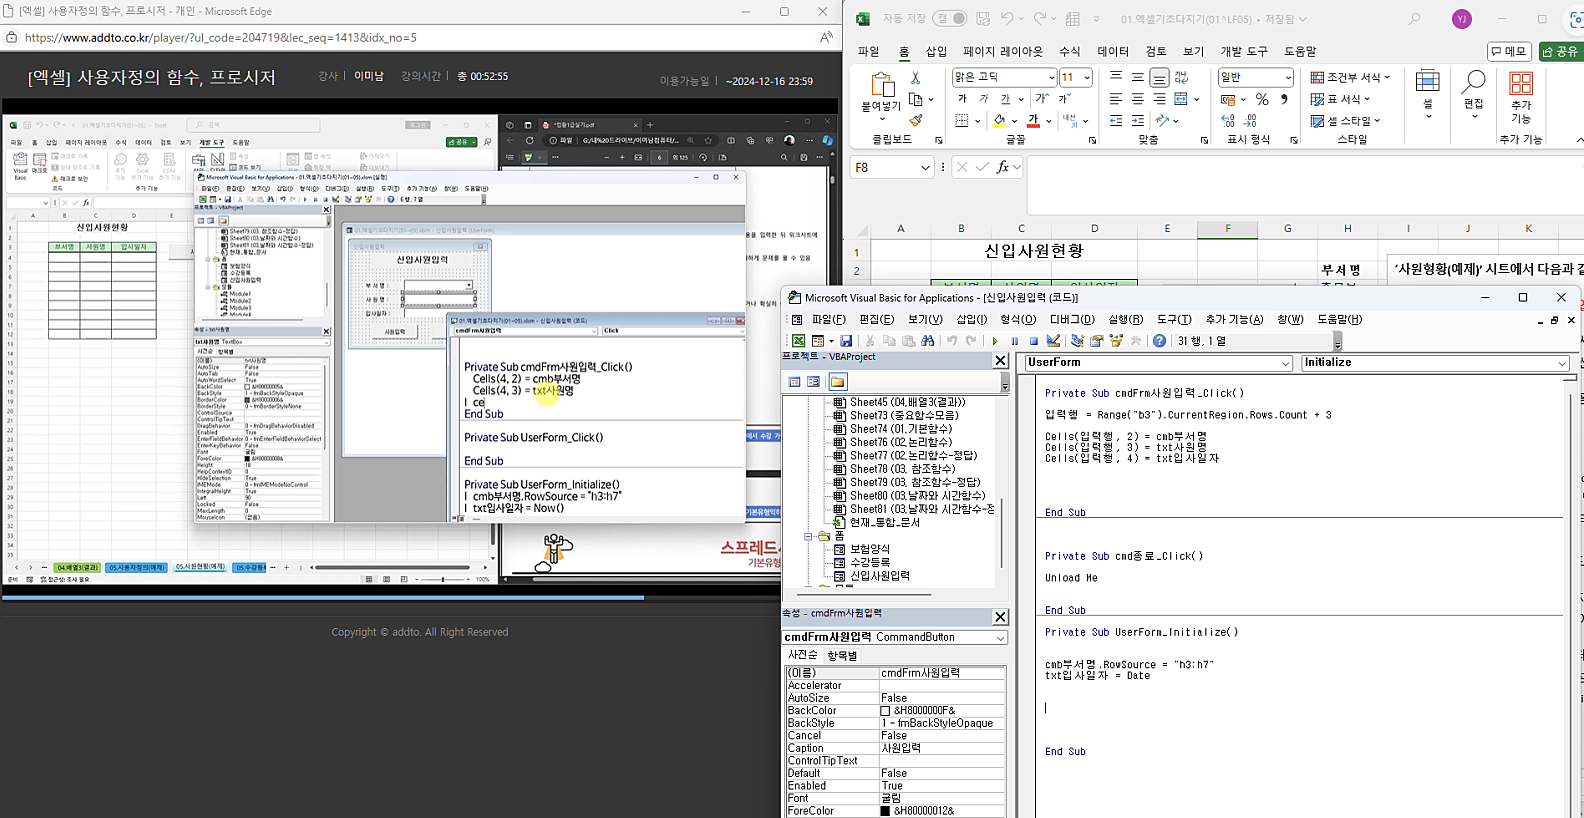This screenshot has height=818, width=1584.
Task: Run the macro with the VBA play icon
Action: click(995, 341)
